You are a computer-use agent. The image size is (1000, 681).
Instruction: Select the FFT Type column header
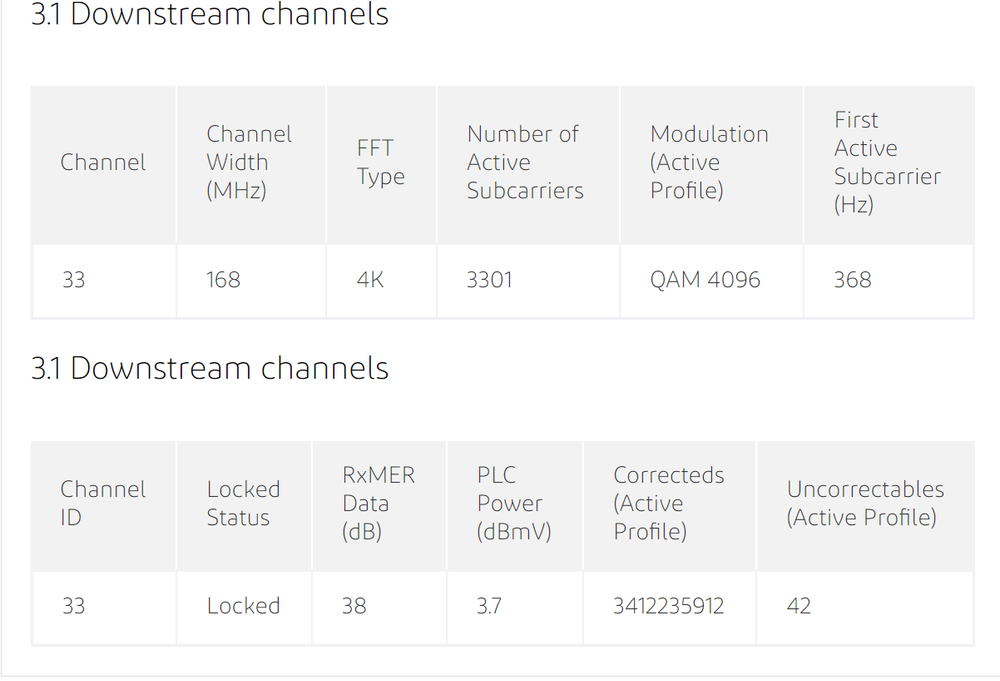click(x=381, y=163)
